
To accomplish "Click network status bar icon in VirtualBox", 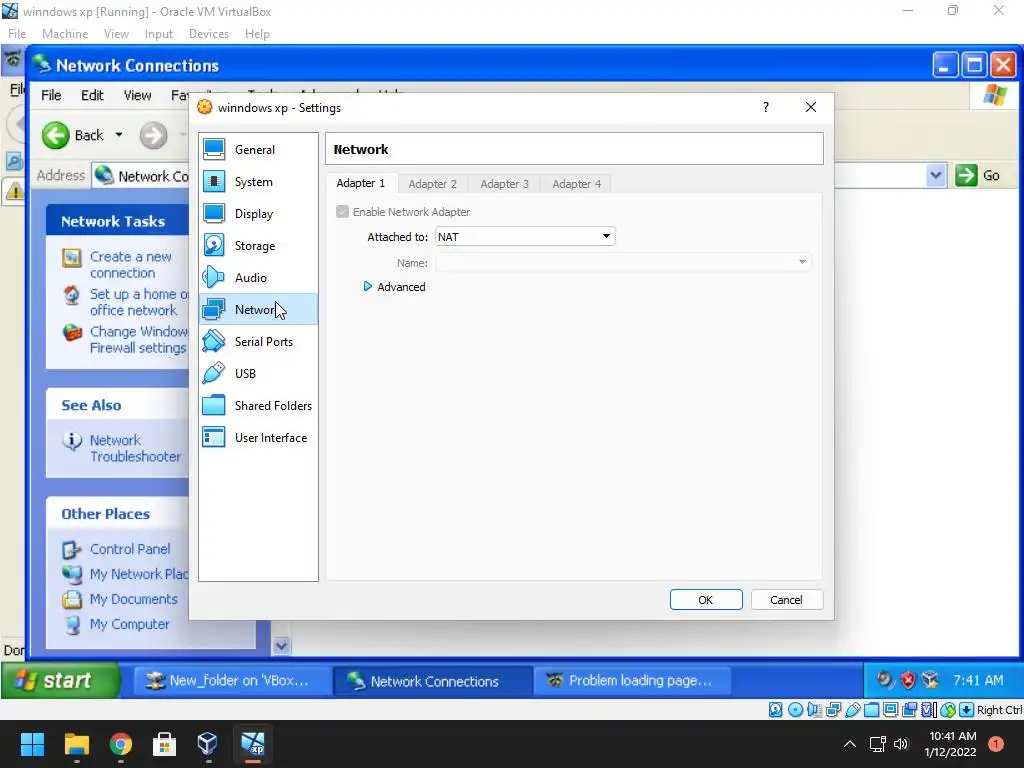I will coord(833,710).
